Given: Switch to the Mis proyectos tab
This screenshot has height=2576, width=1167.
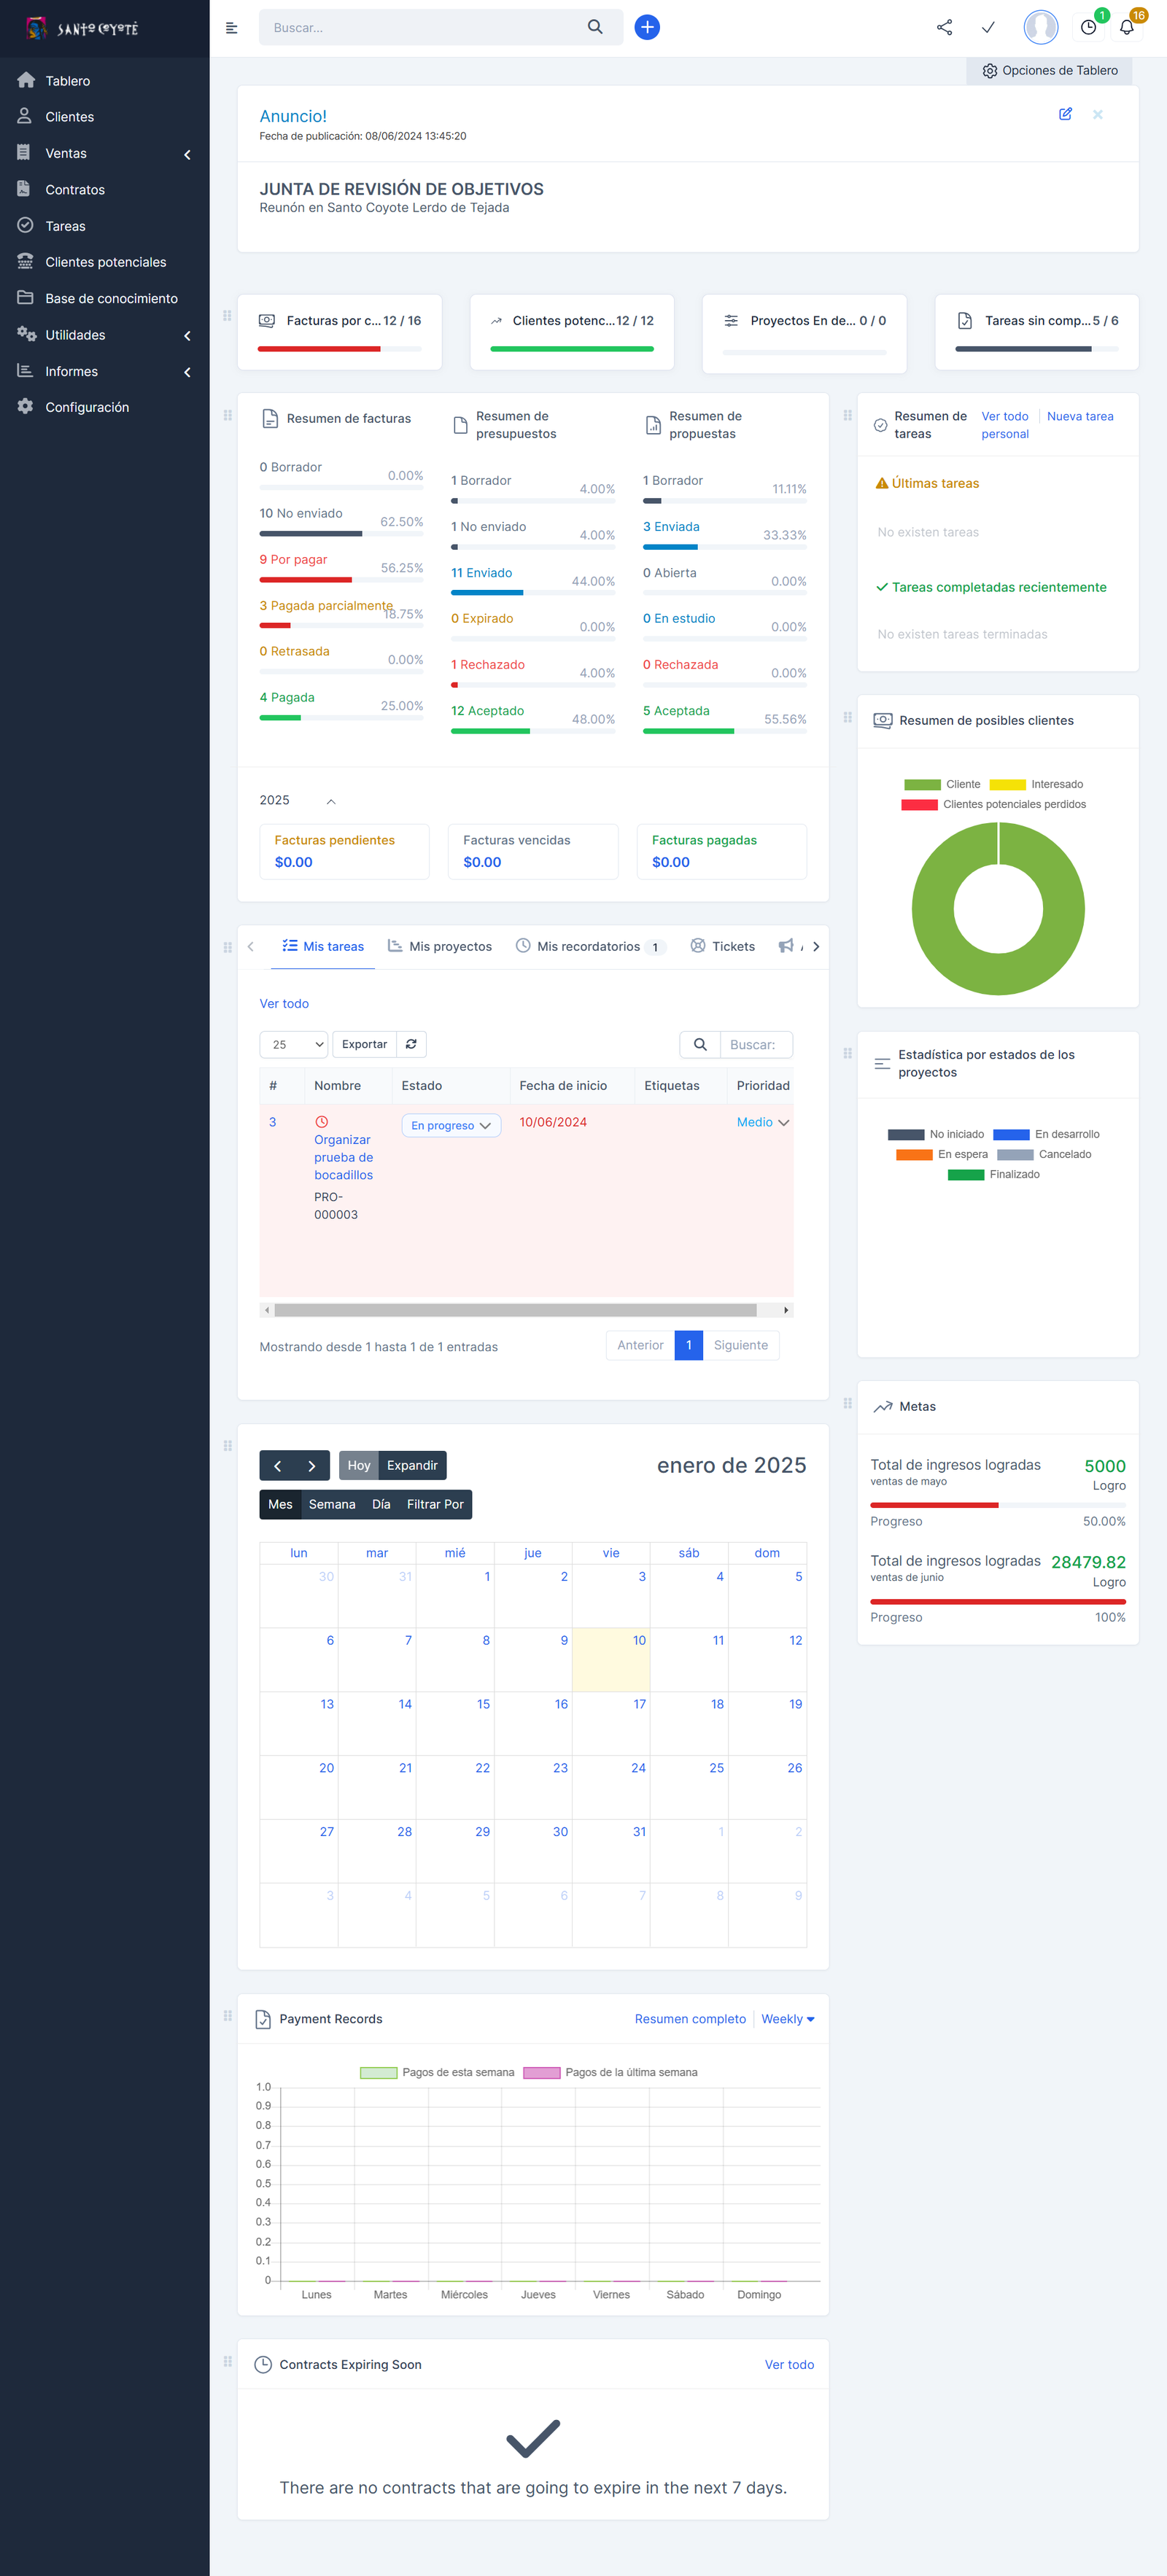Looking at the screenshot, I should tap(440, 947).
